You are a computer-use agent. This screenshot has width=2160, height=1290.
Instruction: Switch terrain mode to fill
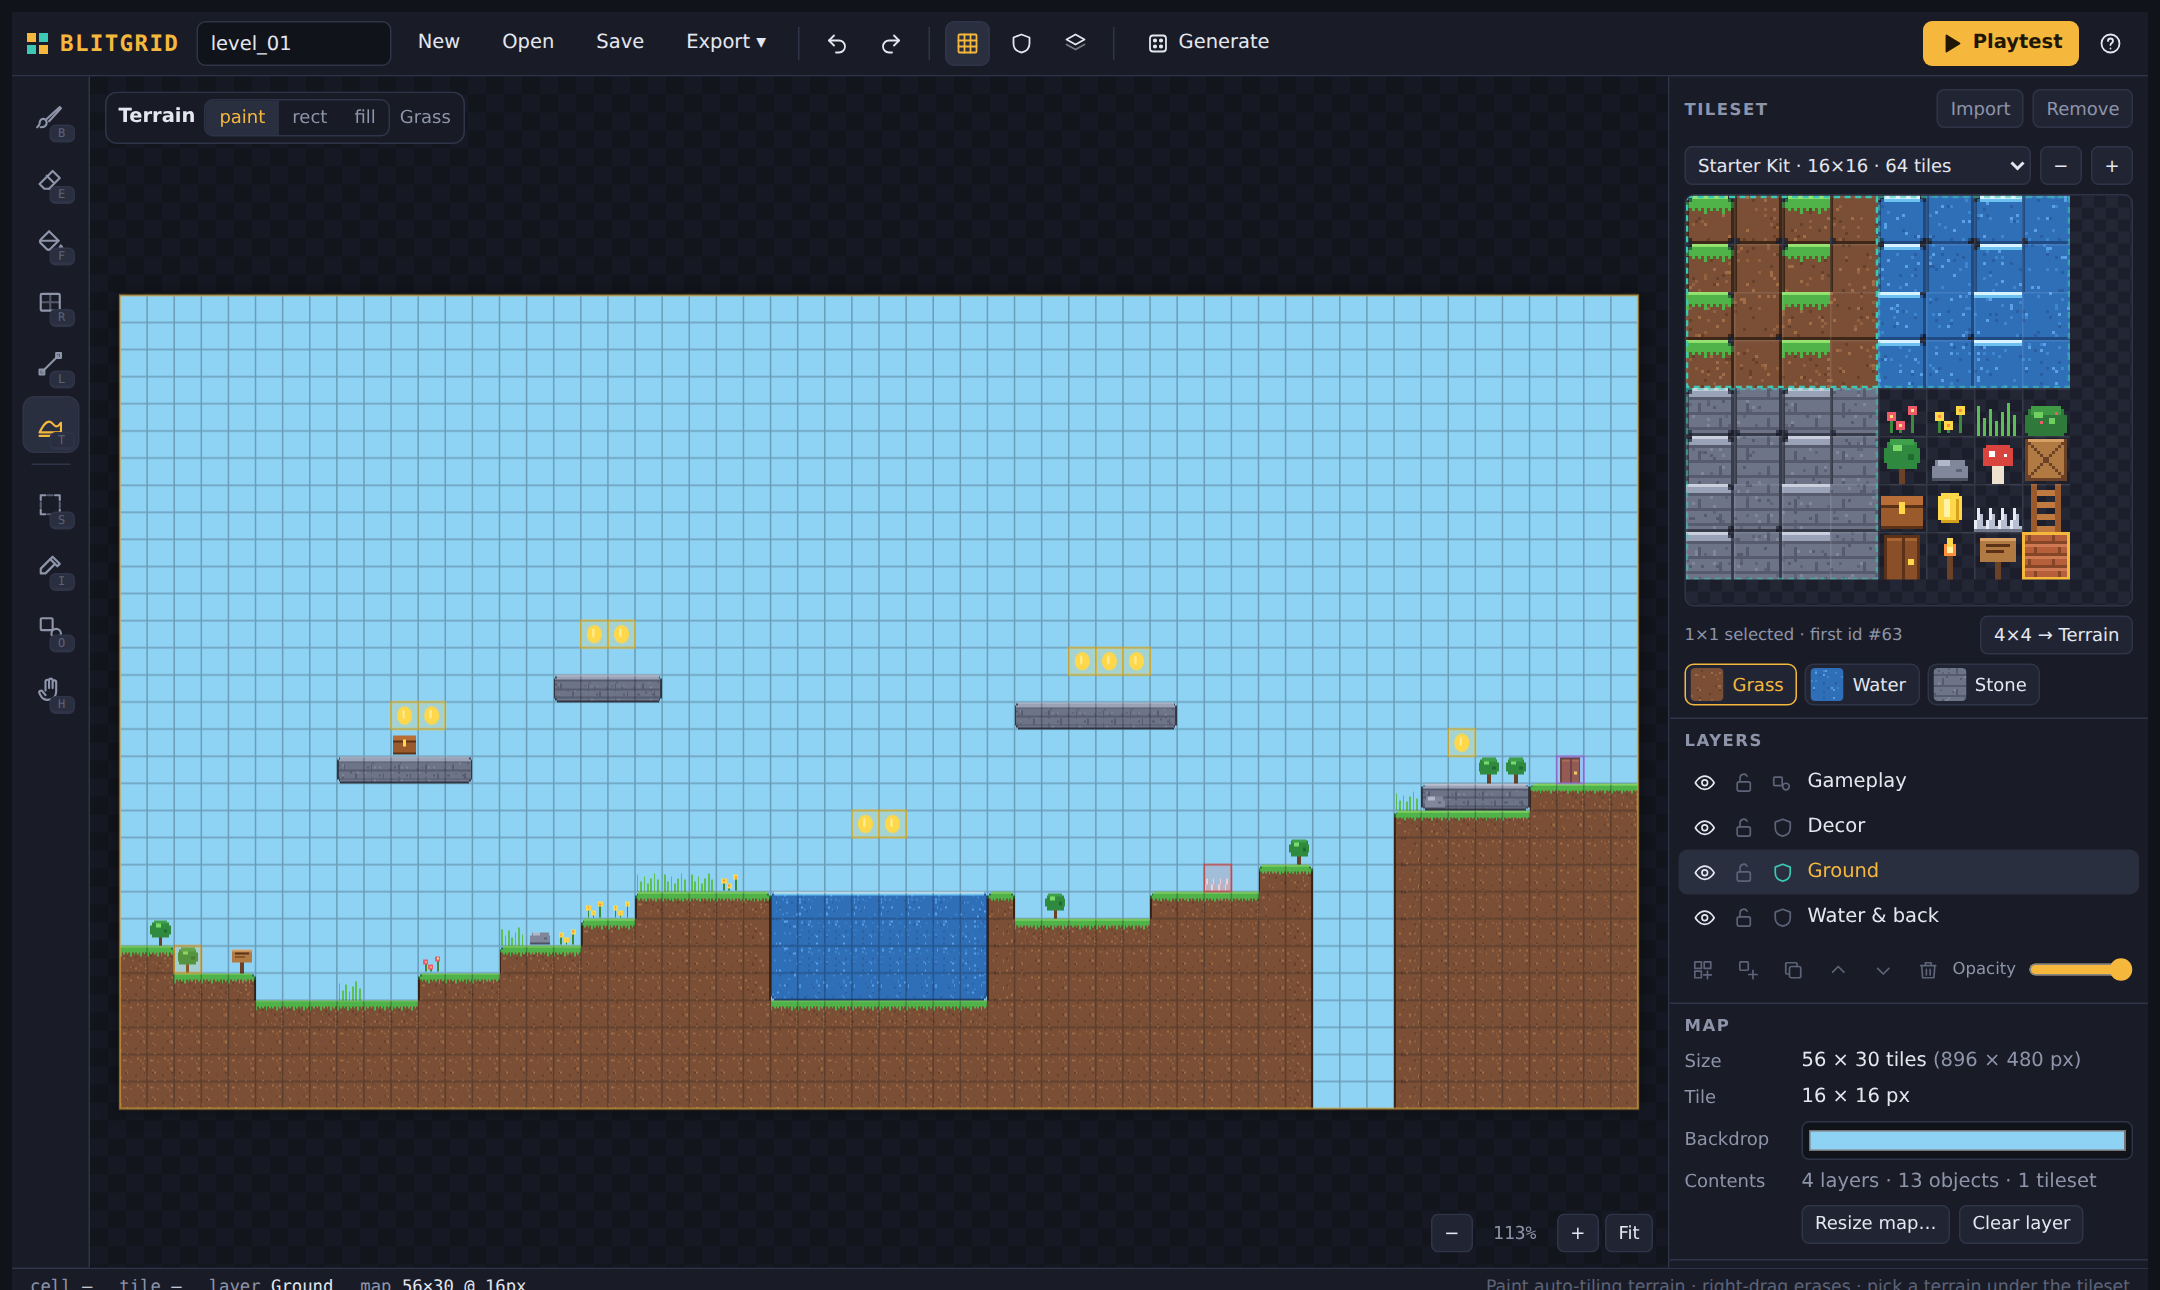[x=365, y=117]
